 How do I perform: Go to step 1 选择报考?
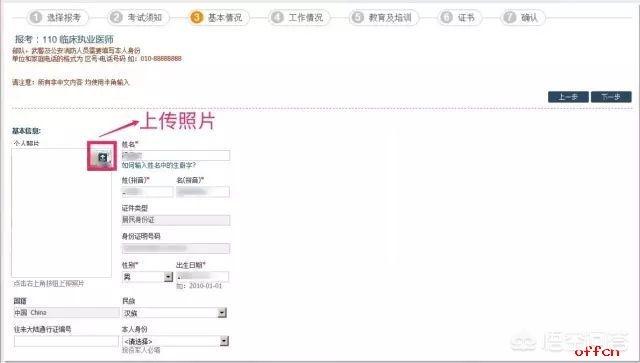tap(57, 17)
